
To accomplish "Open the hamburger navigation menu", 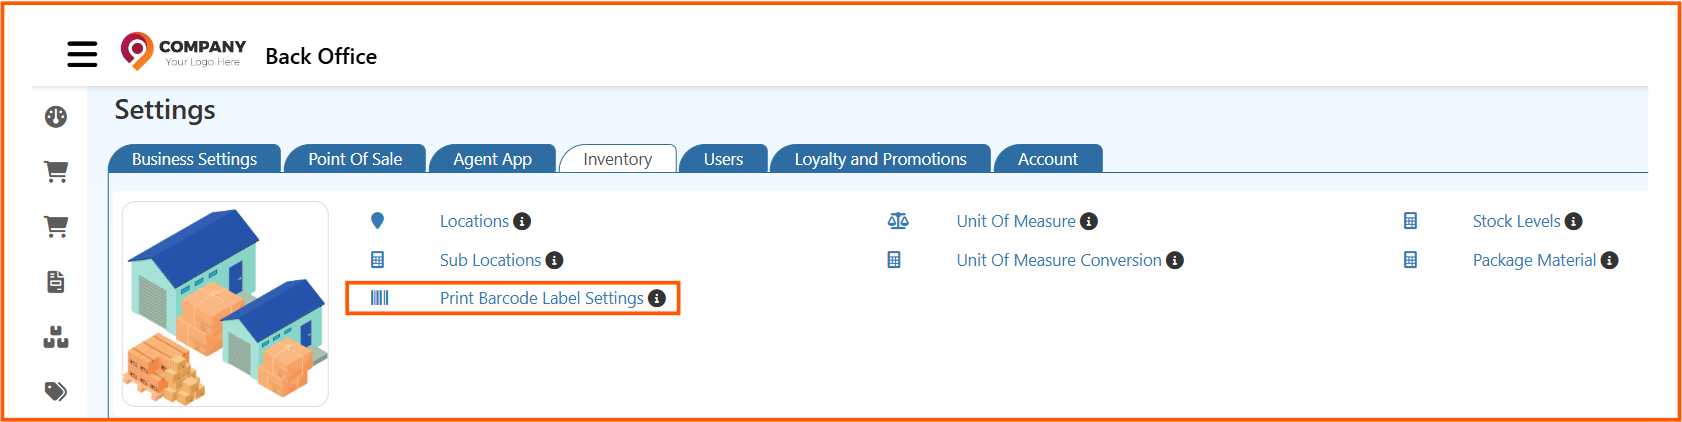I will click(x=82, y=54).
